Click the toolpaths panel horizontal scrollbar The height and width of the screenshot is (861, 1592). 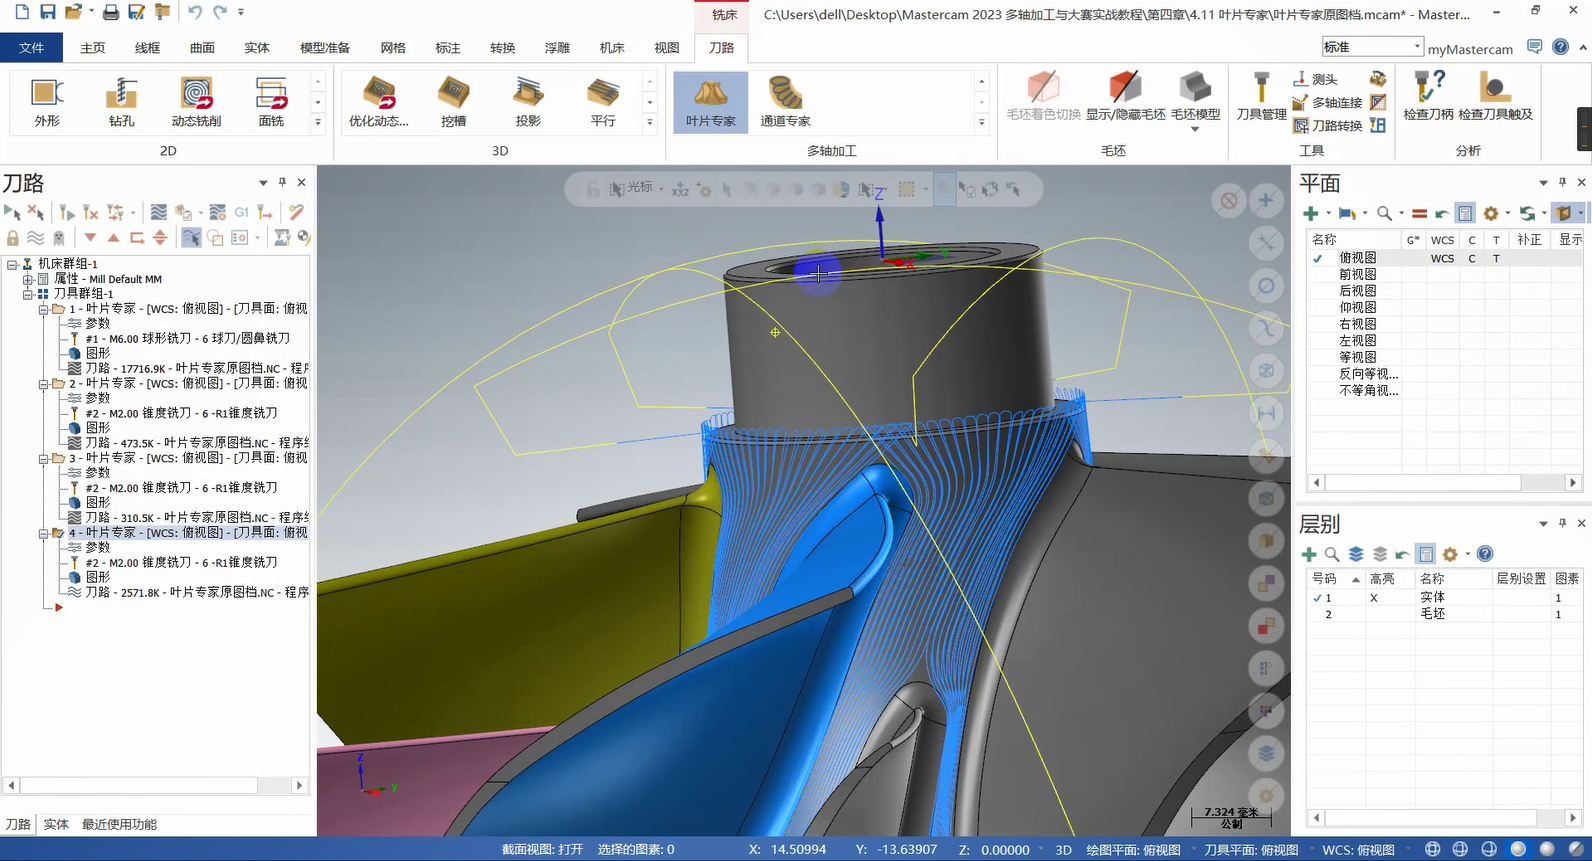click(x=140, y=786)
